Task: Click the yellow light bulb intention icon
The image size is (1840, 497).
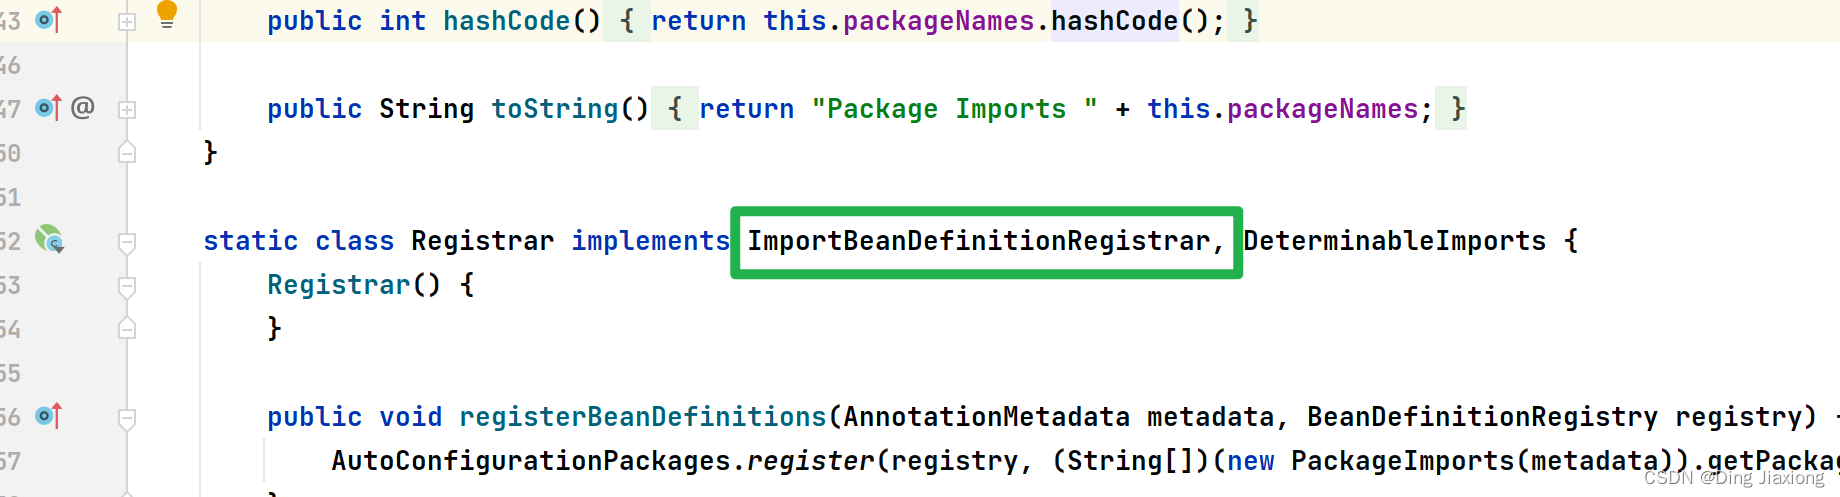Action: coord(167,14)
